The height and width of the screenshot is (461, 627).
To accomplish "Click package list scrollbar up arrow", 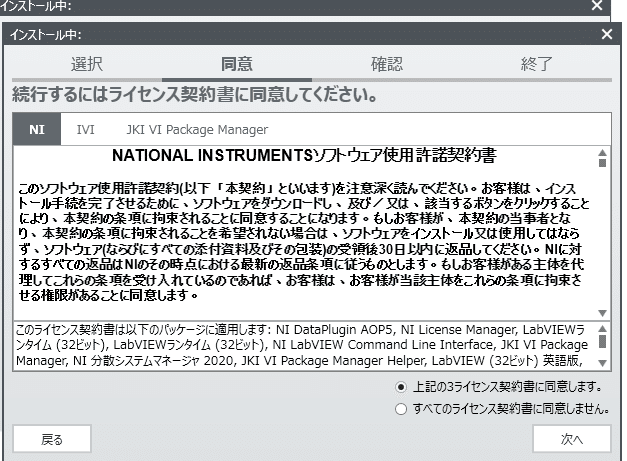I will pyautogui.click(x=603, y=328).
